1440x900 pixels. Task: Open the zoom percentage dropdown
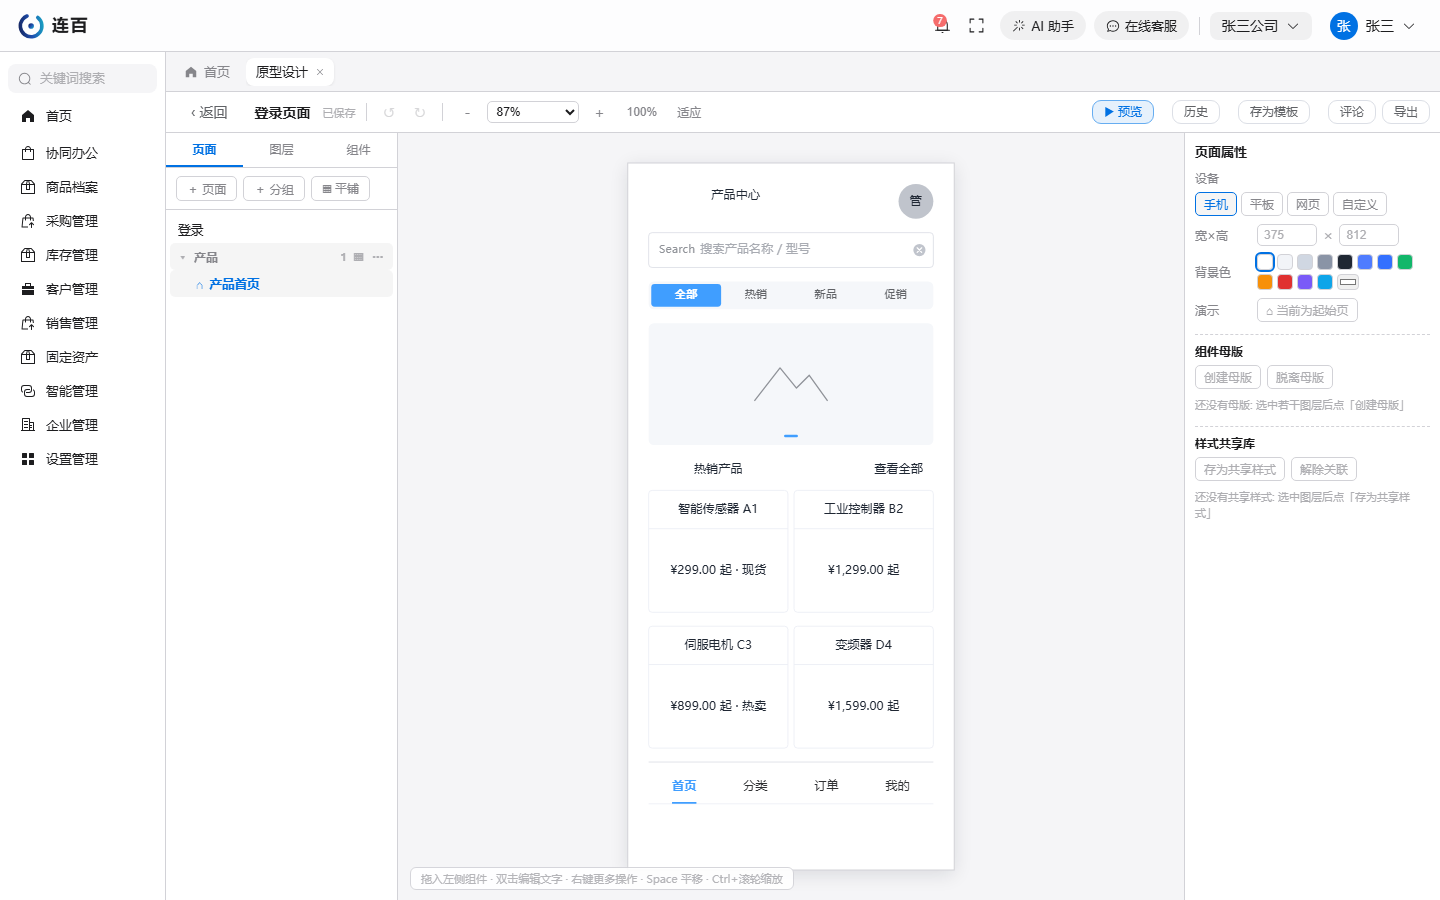click(533, 112)
